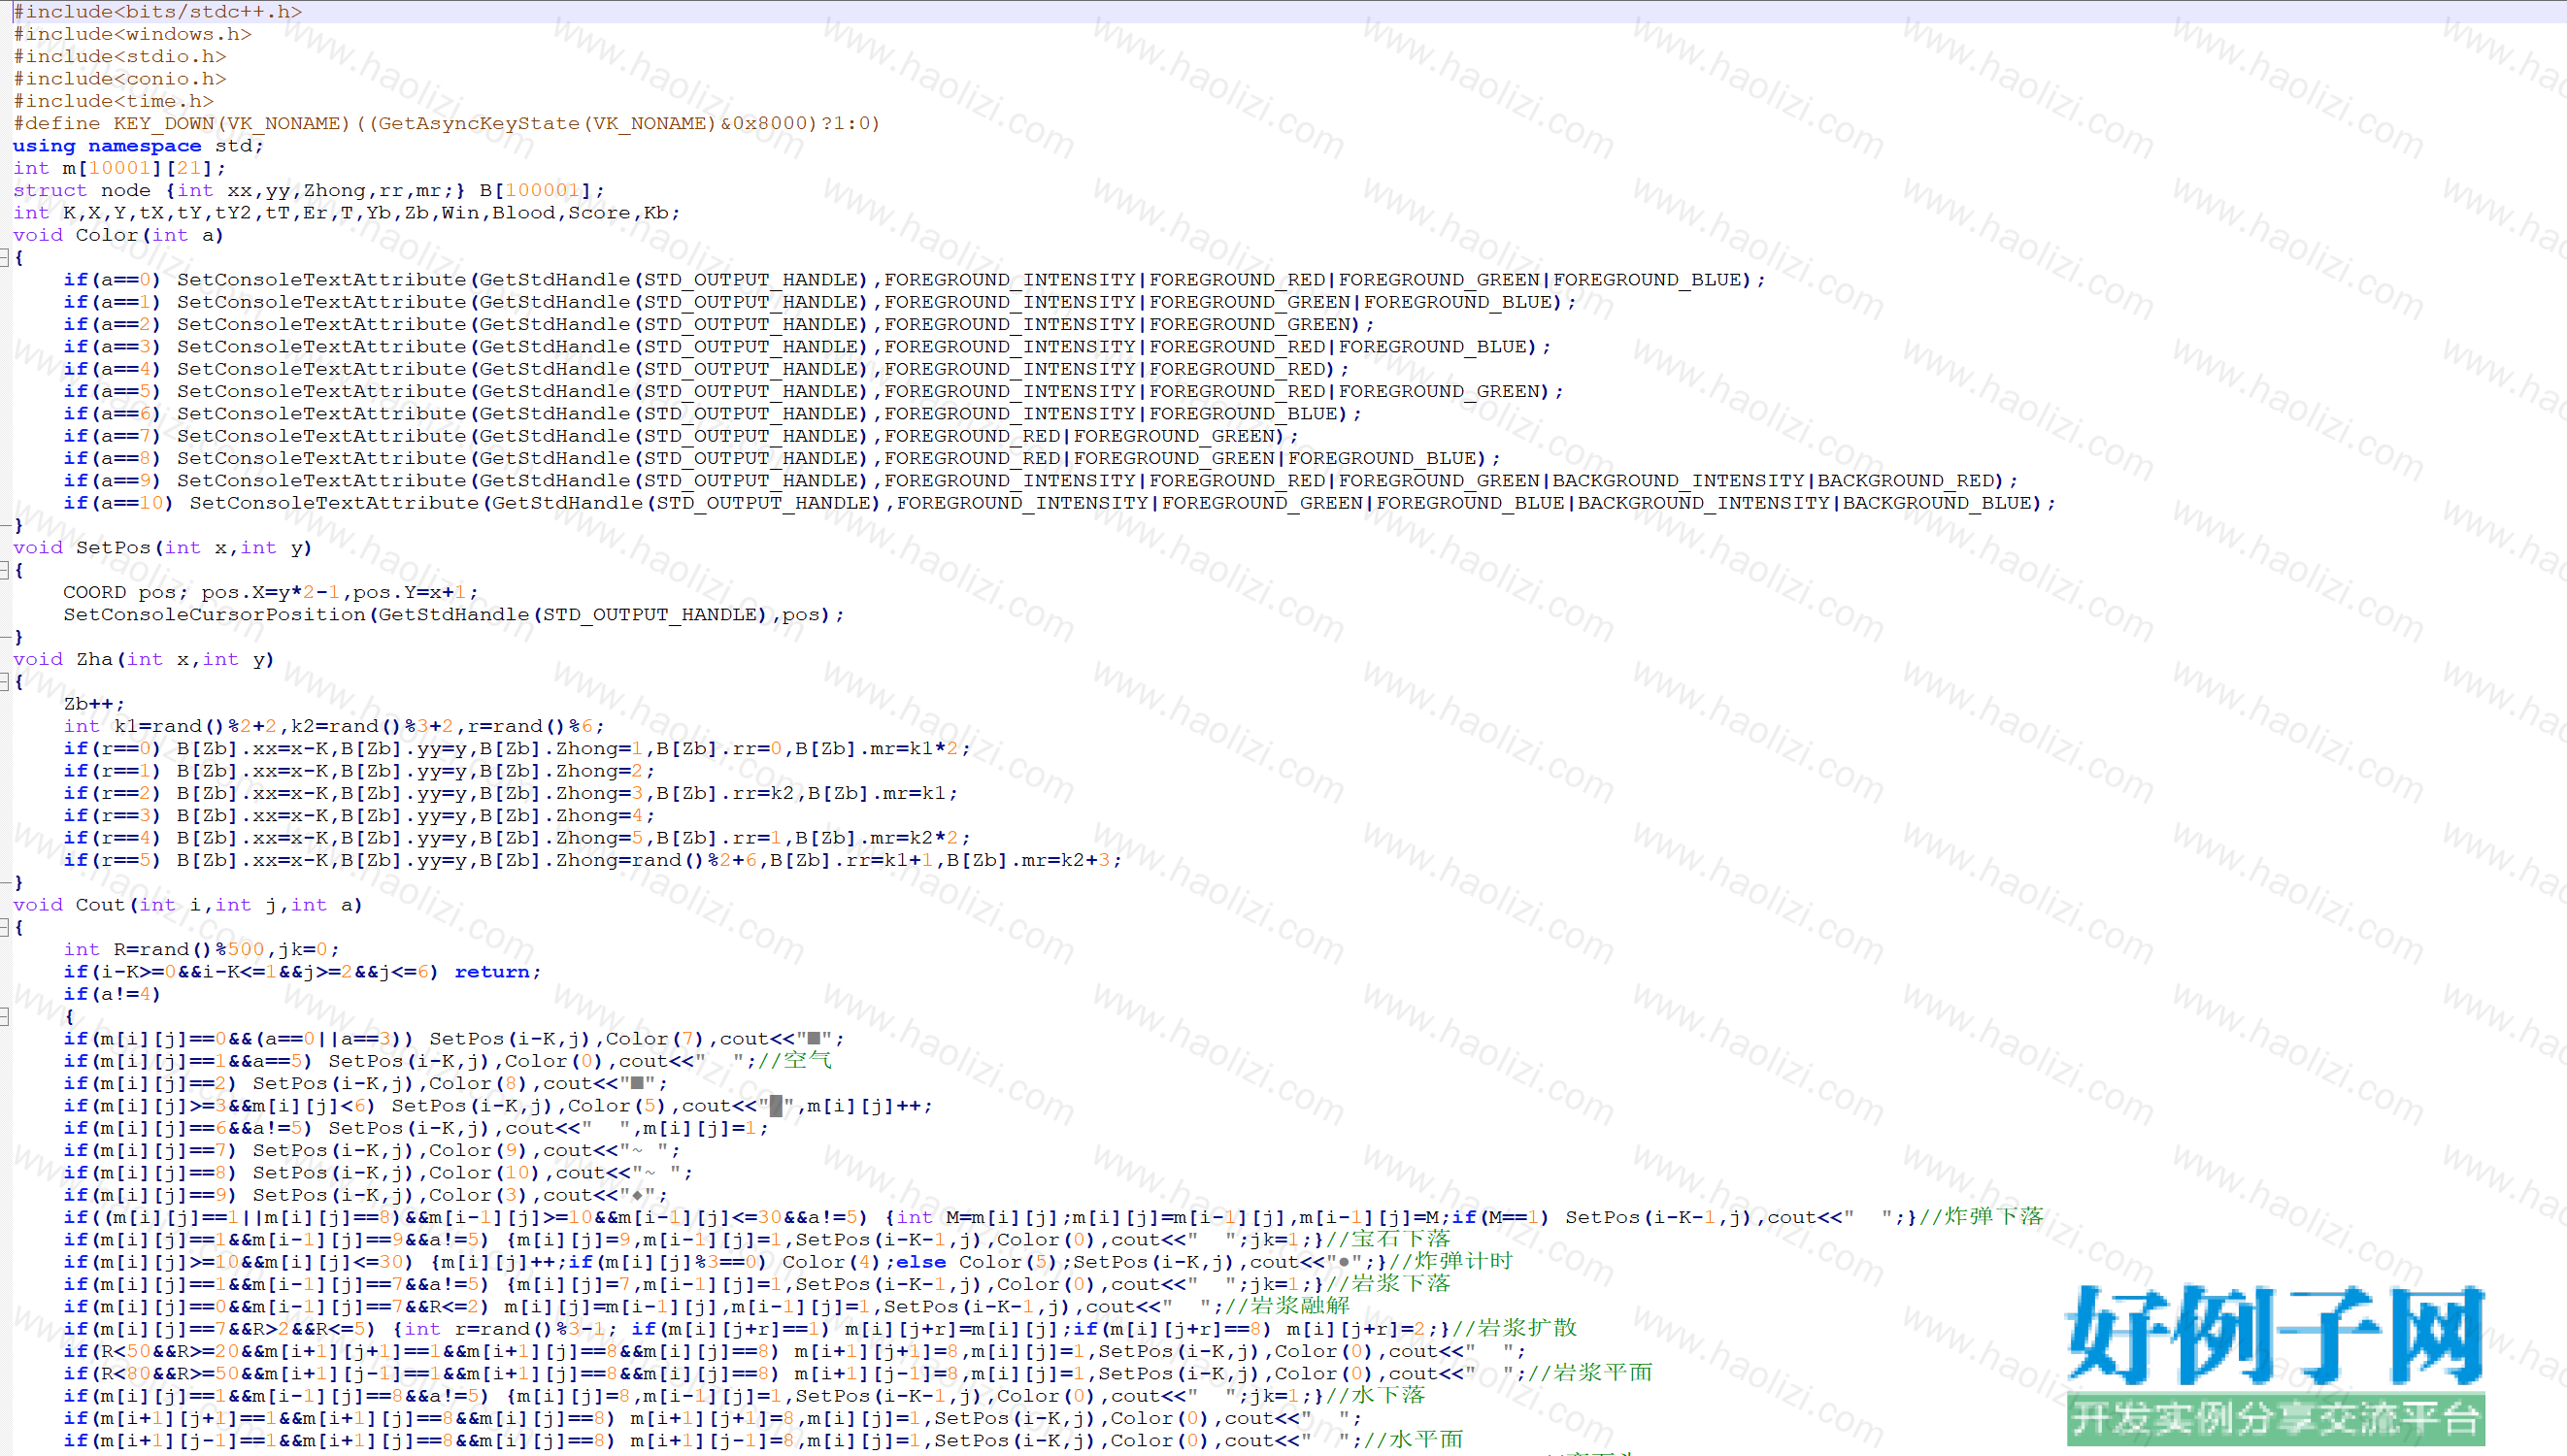
Task: Click the 'void SetPos(int x,int y)' signature
Action: [162, 548]
